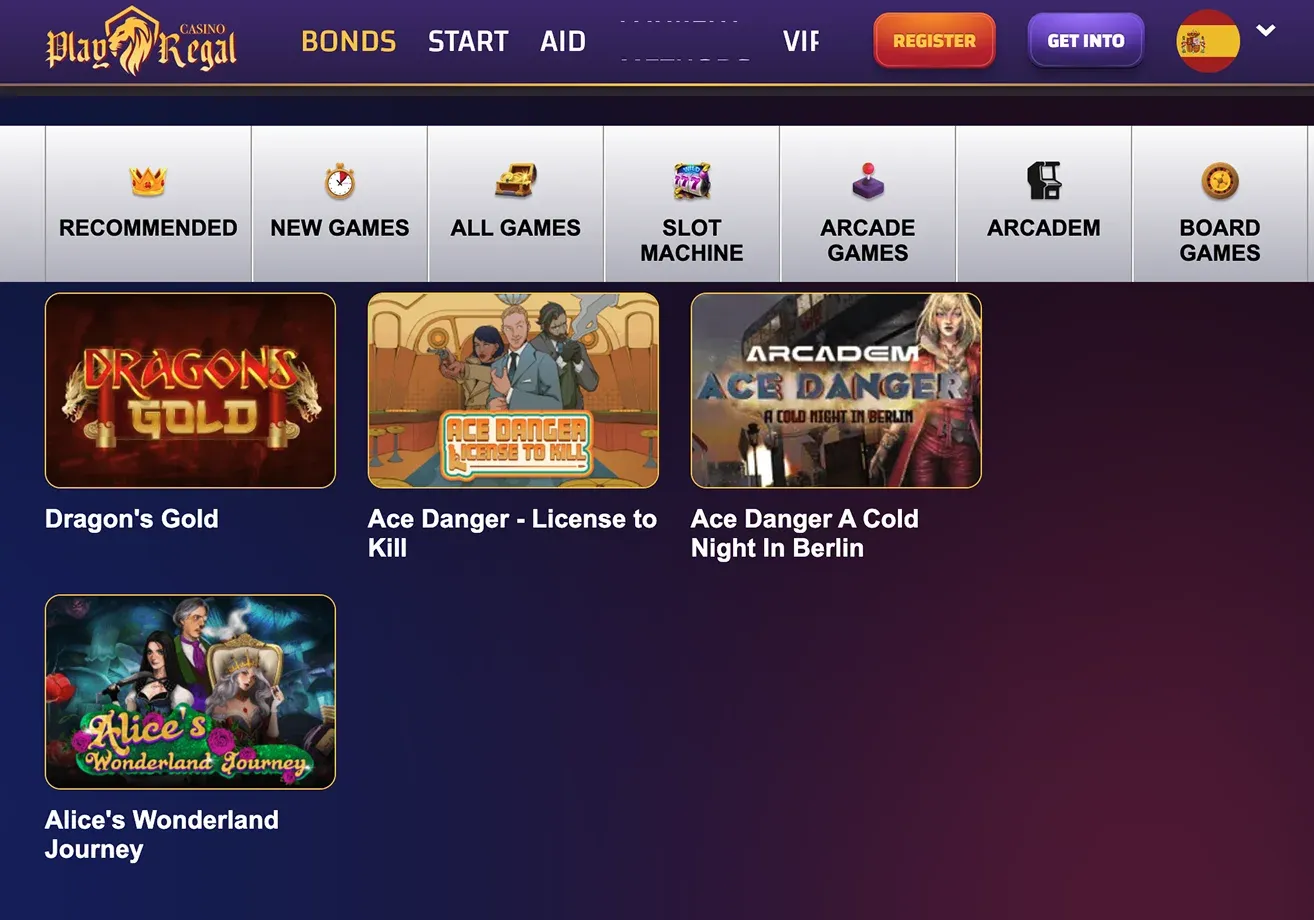This screenshot has height=920, width=1314.
Task: Open the AID navigation link
Action: (x=563, y=41)
